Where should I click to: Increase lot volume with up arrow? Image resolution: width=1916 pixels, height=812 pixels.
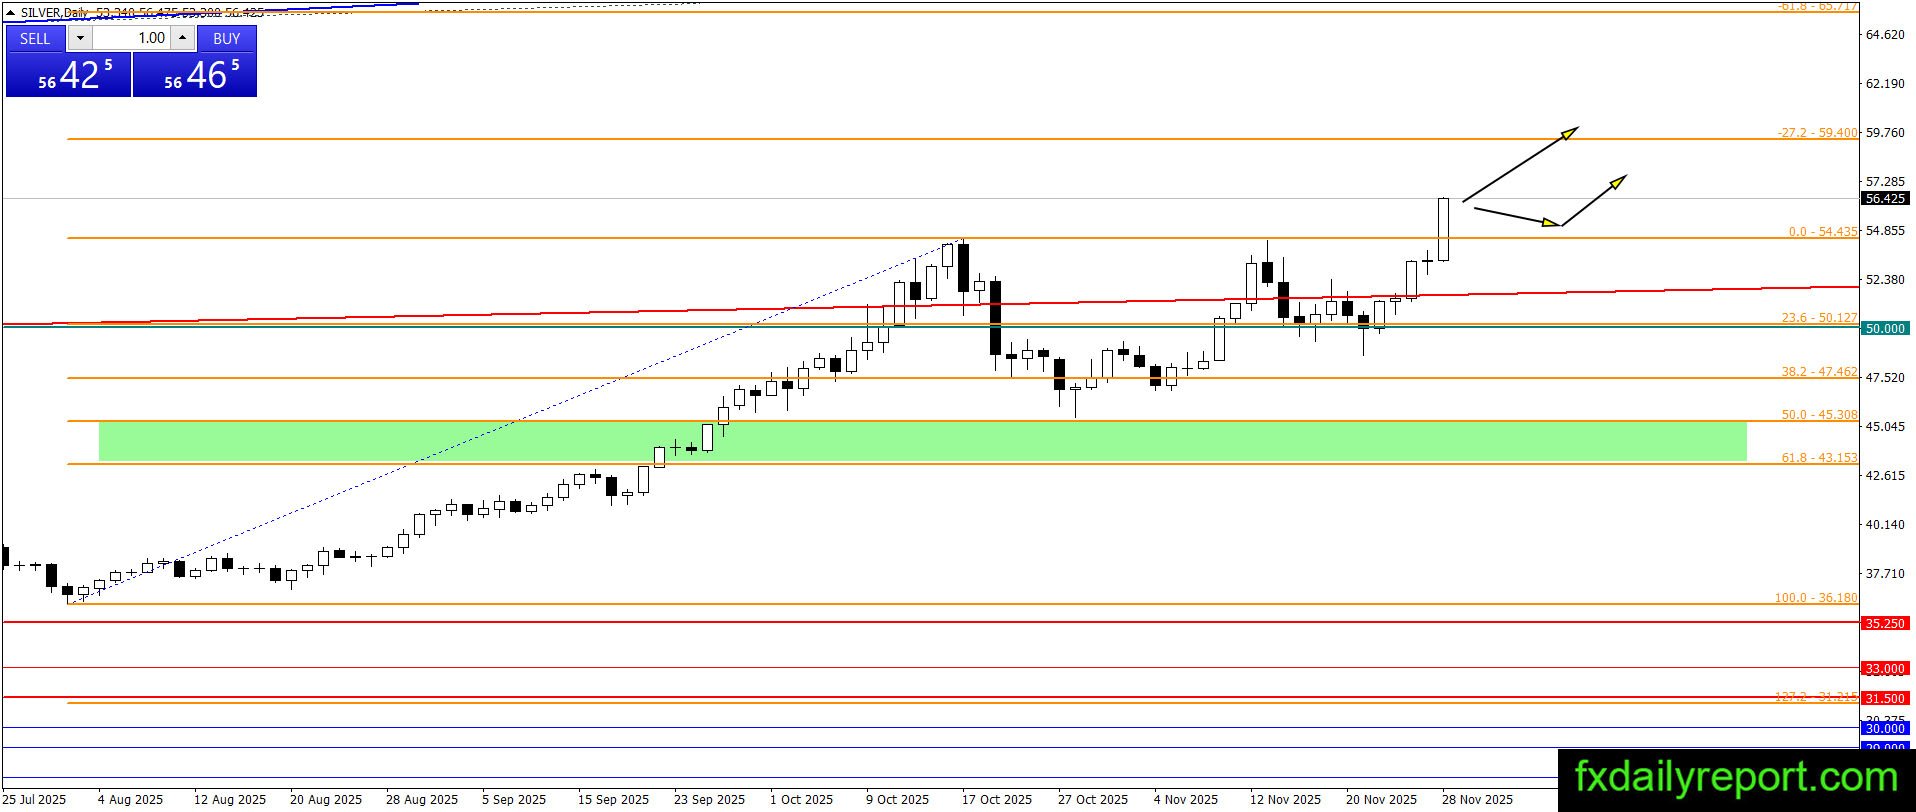point(183,38)
